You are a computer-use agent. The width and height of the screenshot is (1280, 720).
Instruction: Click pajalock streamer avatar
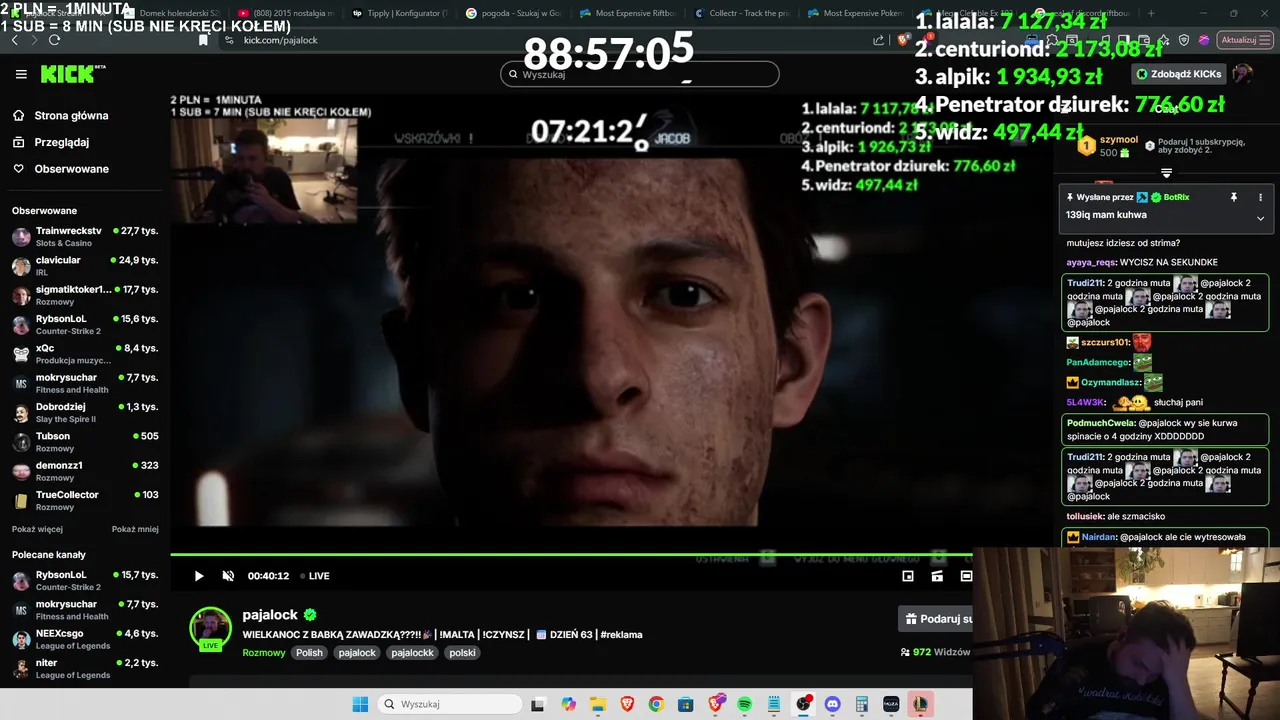point(211,627)
